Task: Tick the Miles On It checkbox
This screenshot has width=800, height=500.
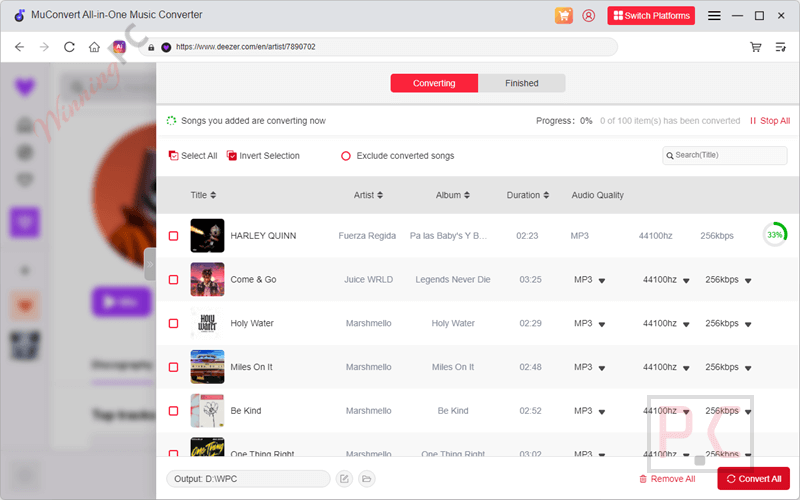Action: [x=173, y=367]
